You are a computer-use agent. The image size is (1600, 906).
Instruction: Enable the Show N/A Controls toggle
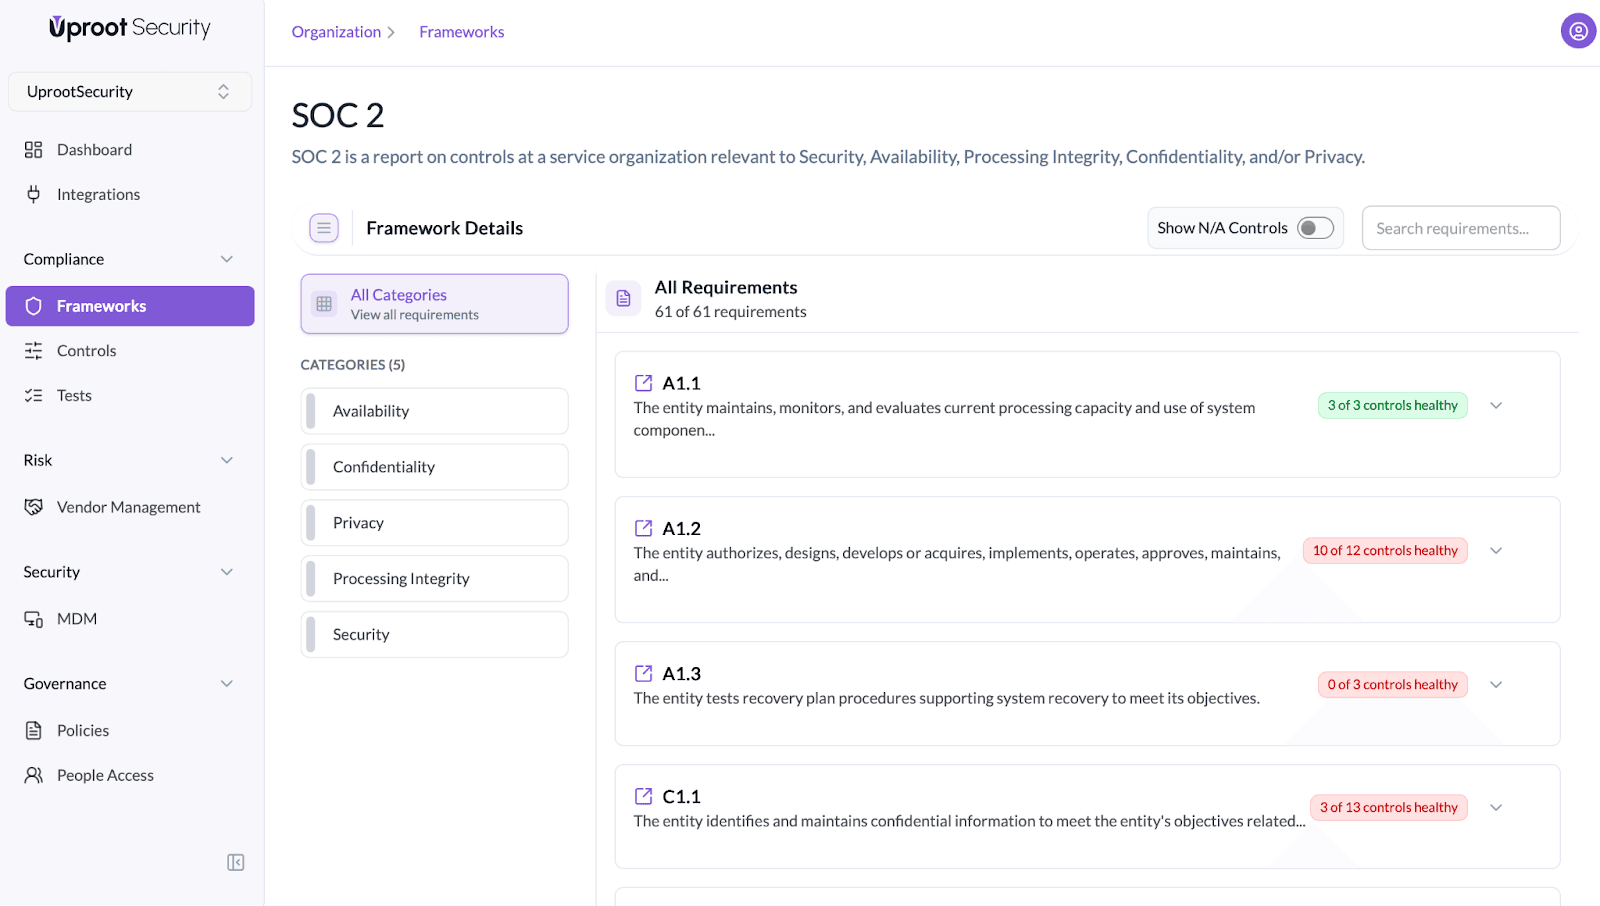(x=1315, y=228)
